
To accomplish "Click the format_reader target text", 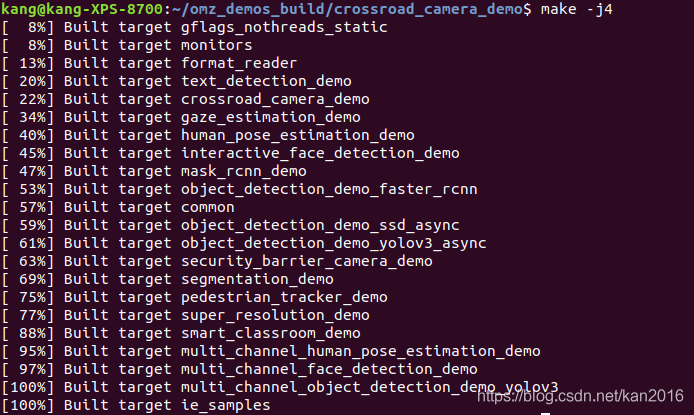I will click(239, 63).
